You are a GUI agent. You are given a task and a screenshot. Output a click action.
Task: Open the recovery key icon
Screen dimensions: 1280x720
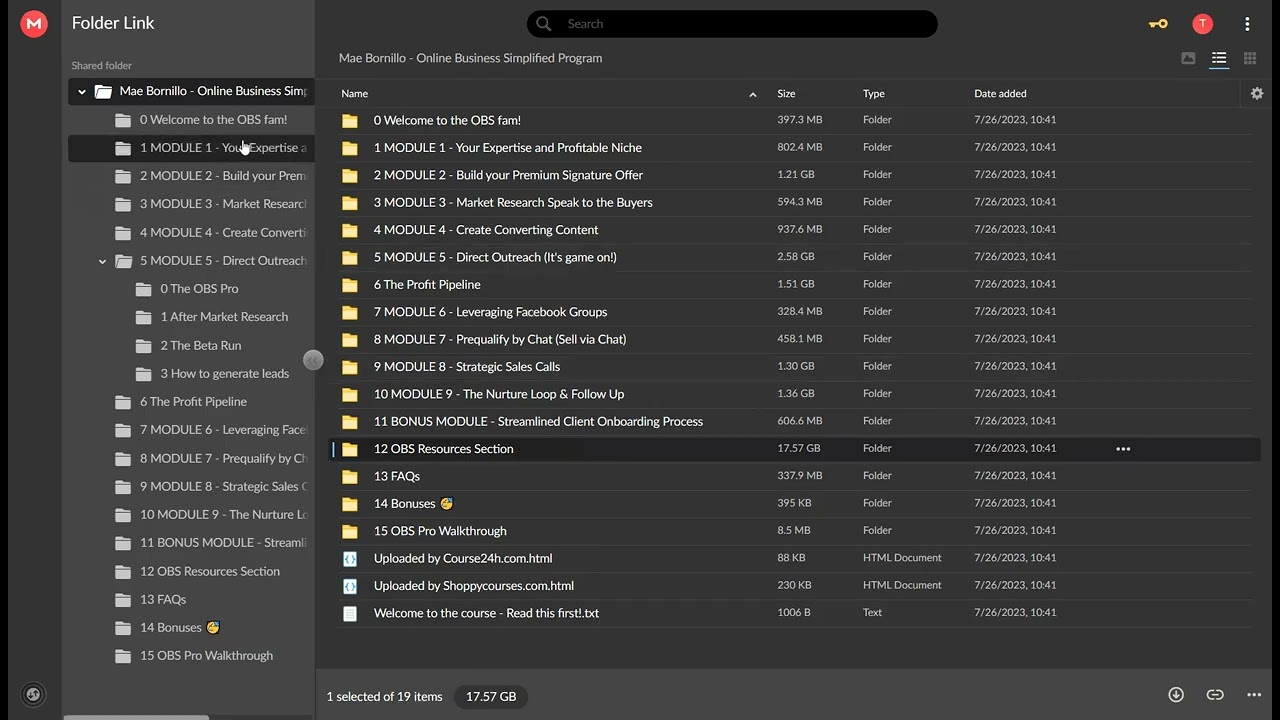pos(1158,24)
